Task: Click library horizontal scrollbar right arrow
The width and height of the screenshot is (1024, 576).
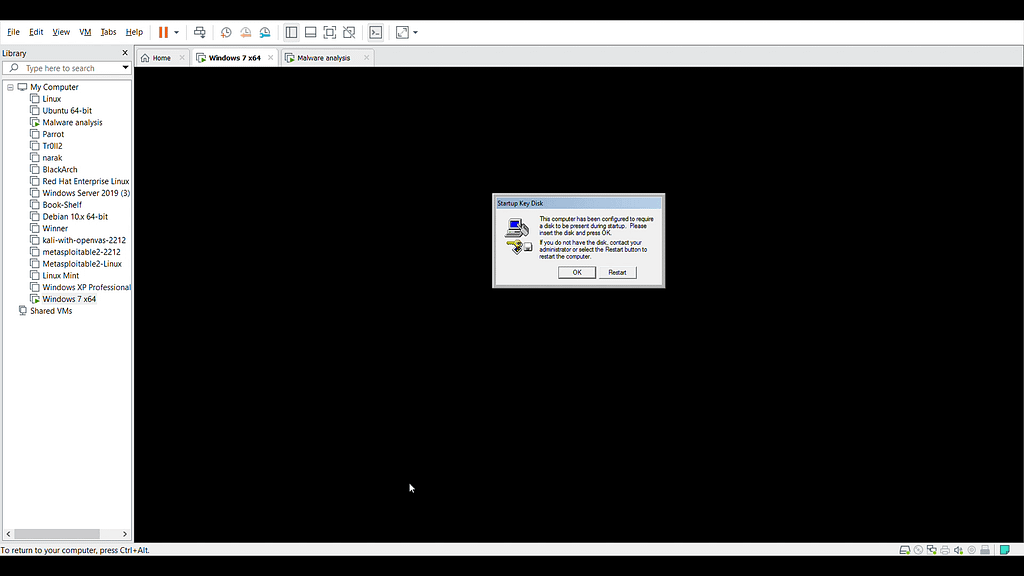Action: (125, 534)
